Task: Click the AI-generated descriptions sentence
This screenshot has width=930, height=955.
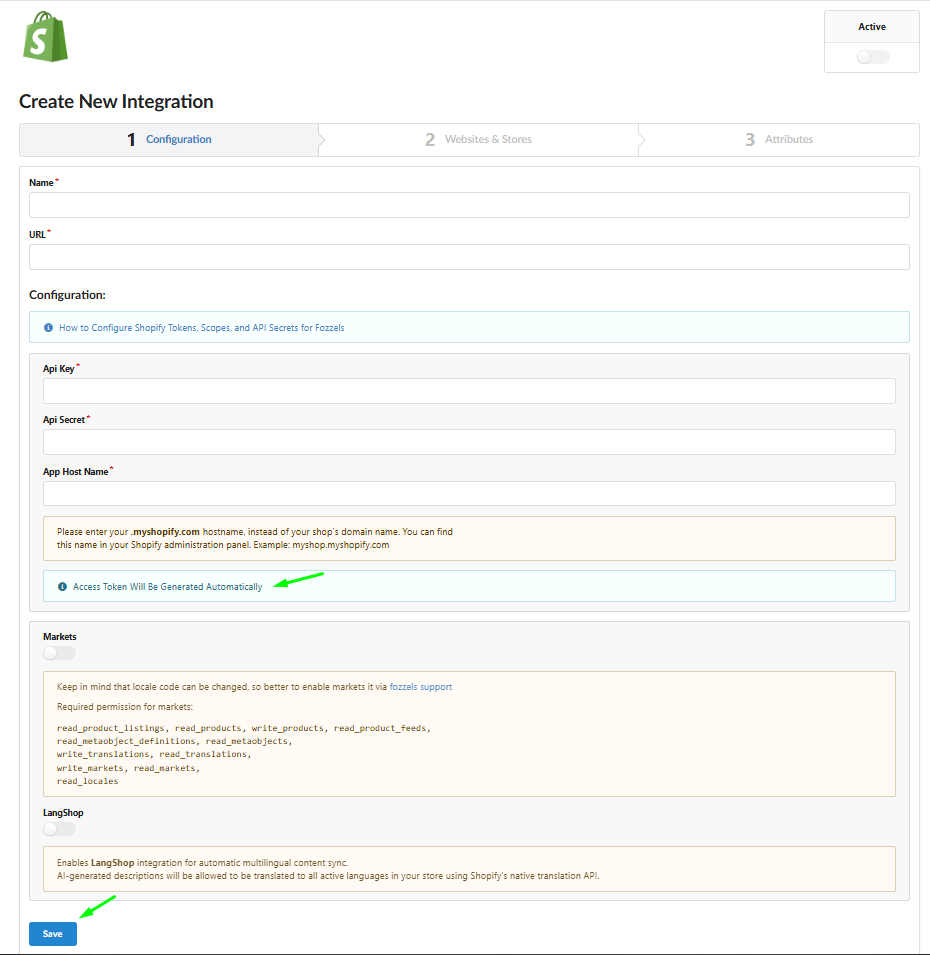Action: 328,876
